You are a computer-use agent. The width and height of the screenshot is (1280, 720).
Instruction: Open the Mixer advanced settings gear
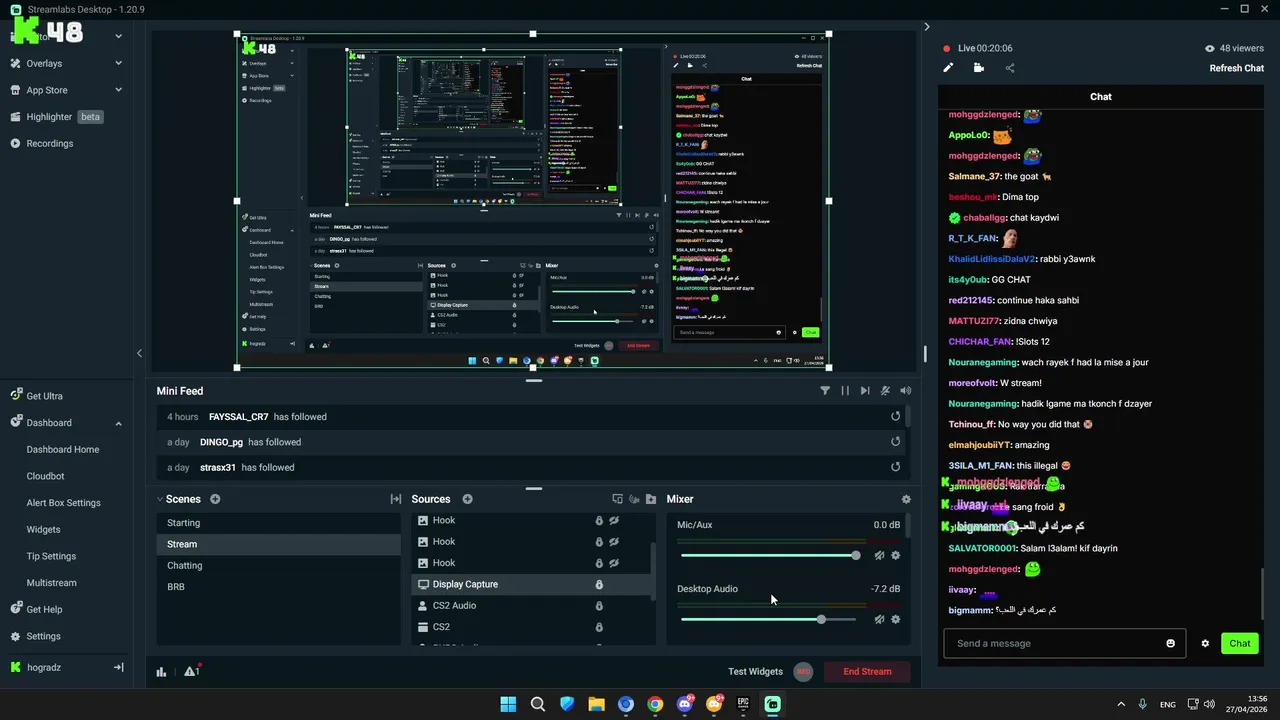pyautogui.click(x=906, y=499)
